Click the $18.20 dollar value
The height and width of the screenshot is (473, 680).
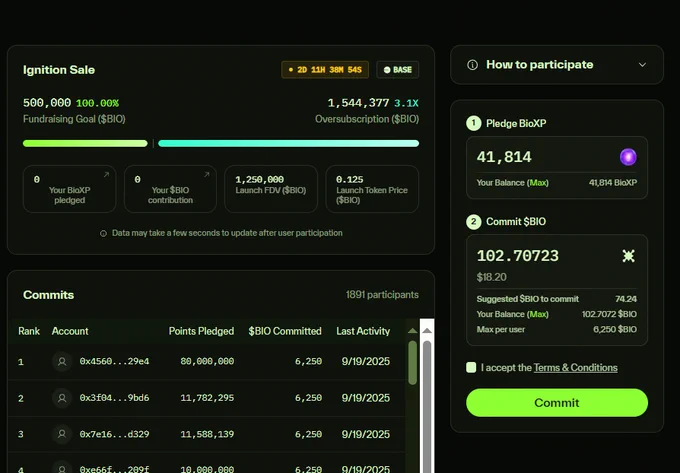tap(491, 277)
